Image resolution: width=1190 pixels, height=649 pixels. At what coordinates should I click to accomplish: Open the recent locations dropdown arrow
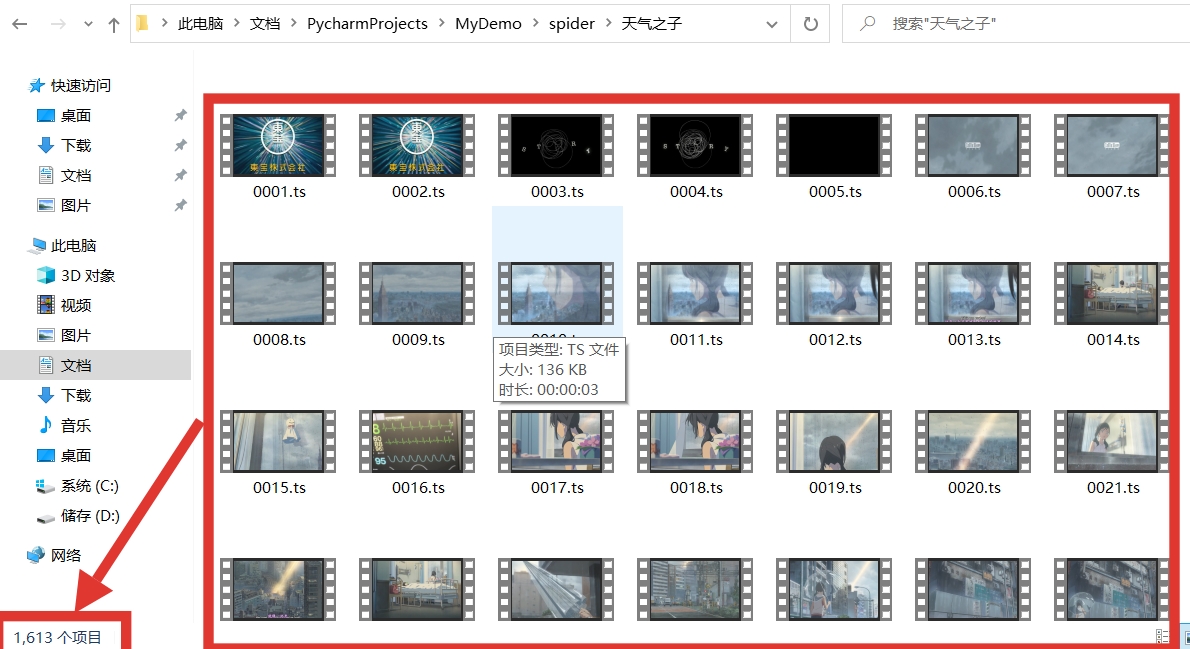[88, 24]
